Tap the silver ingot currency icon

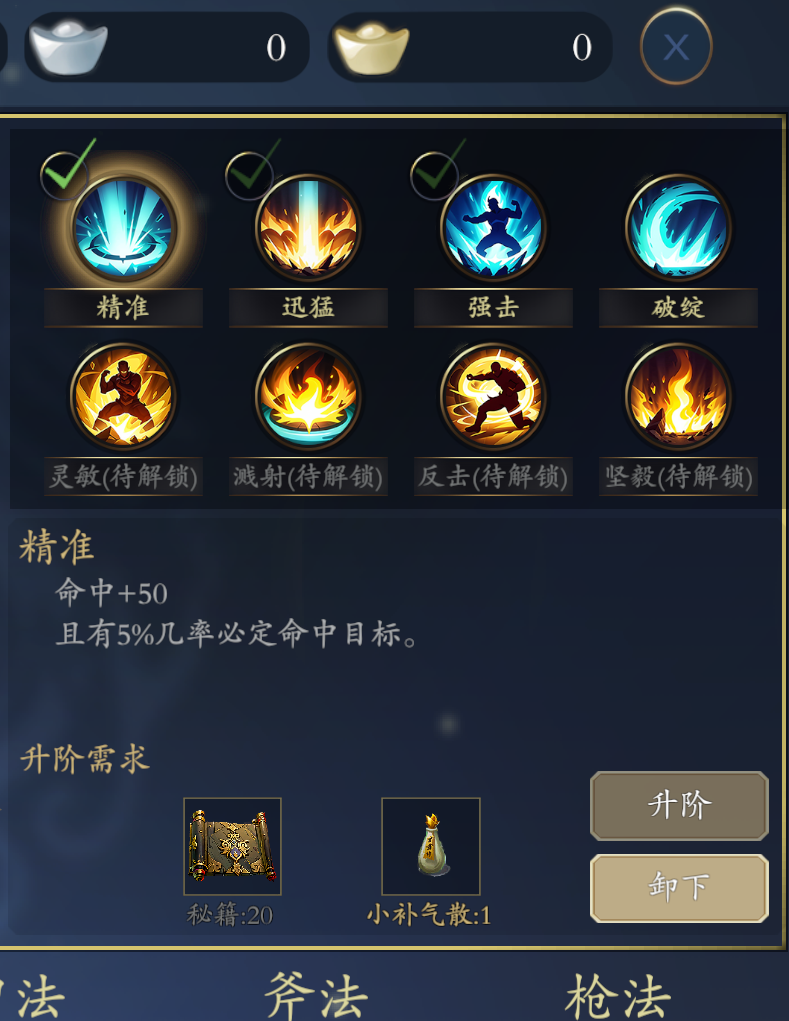68,47
